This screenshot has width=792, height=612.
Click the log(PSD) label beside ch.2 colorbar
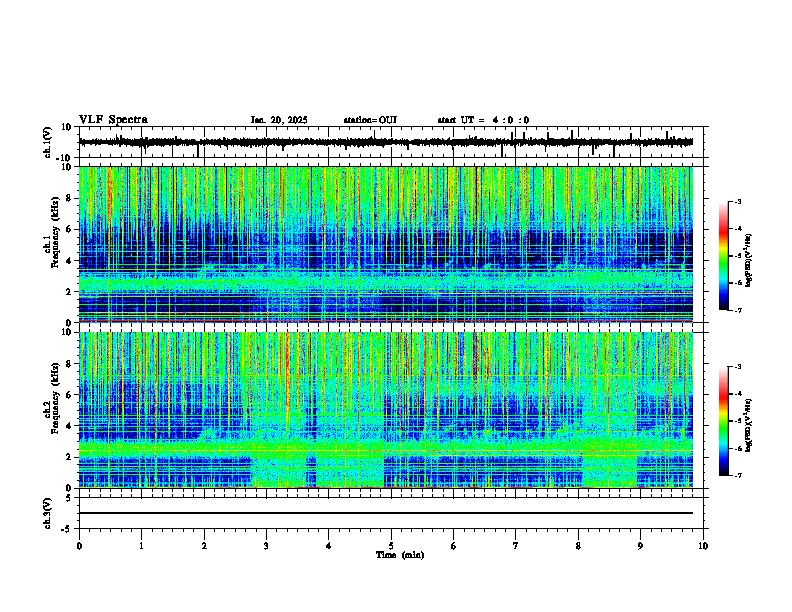click(x=749, y=425)
